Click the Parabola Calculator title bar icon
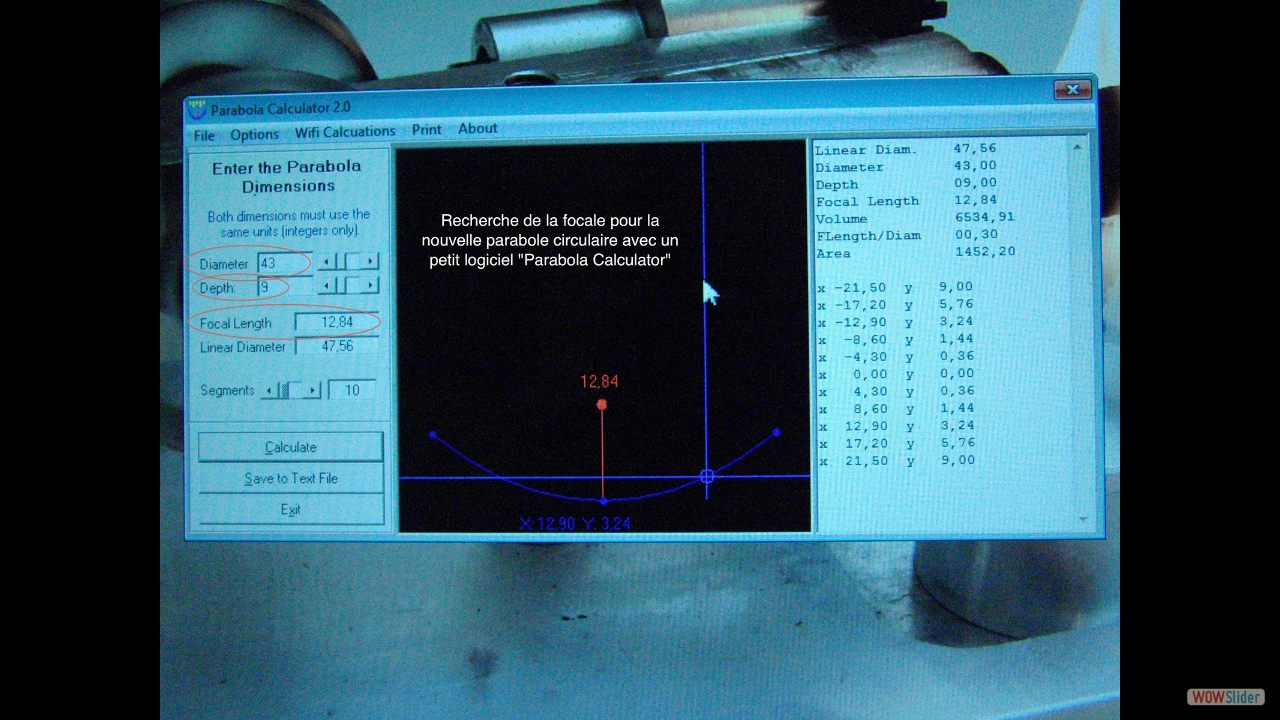The width and height of the screenshot is (1280, 720). (198, 109)
